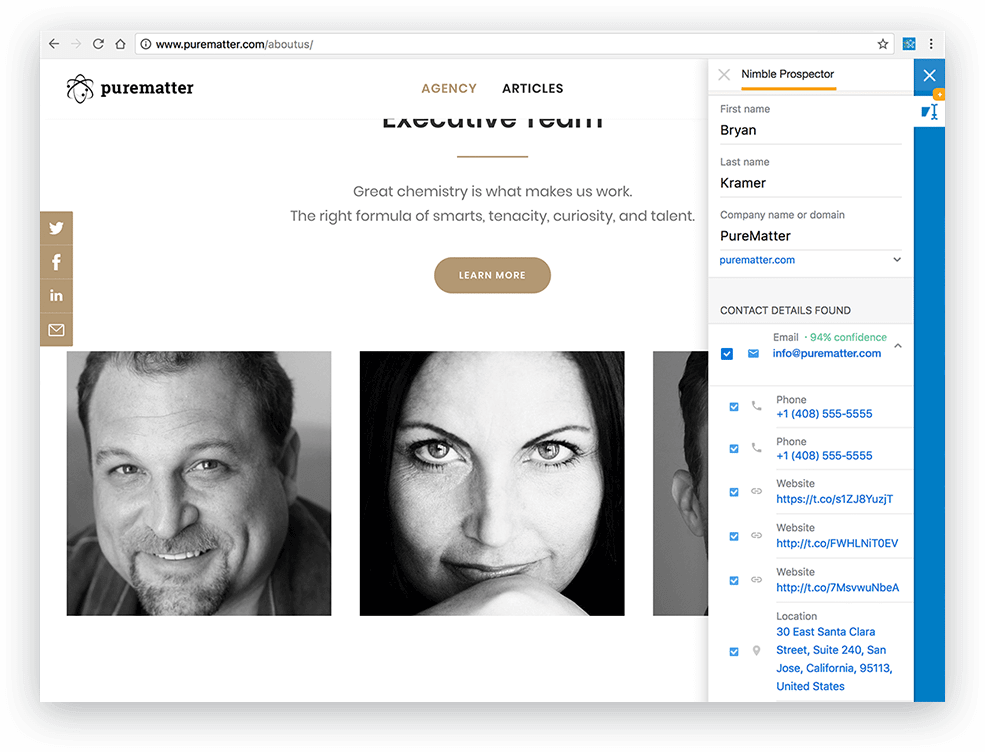Open Chrome three-dot menu
The image size is (985, 752).
click(931, 44)
